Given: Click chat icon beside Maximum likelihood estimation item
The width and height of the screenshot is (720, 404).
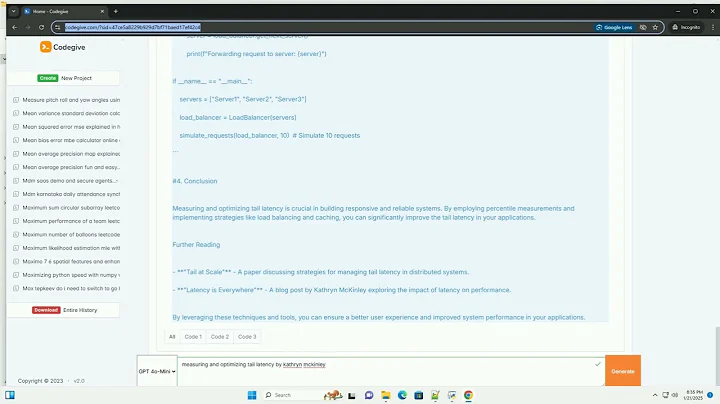Looking at the screenshot, I should (16, 248).
